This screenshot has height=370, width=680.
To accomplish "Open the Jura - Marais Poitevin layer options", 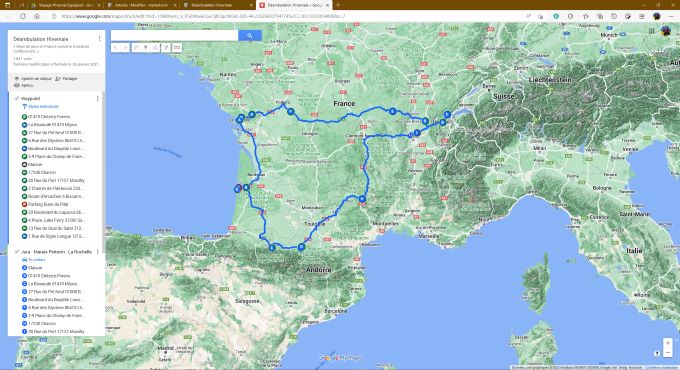I will 98,252.
